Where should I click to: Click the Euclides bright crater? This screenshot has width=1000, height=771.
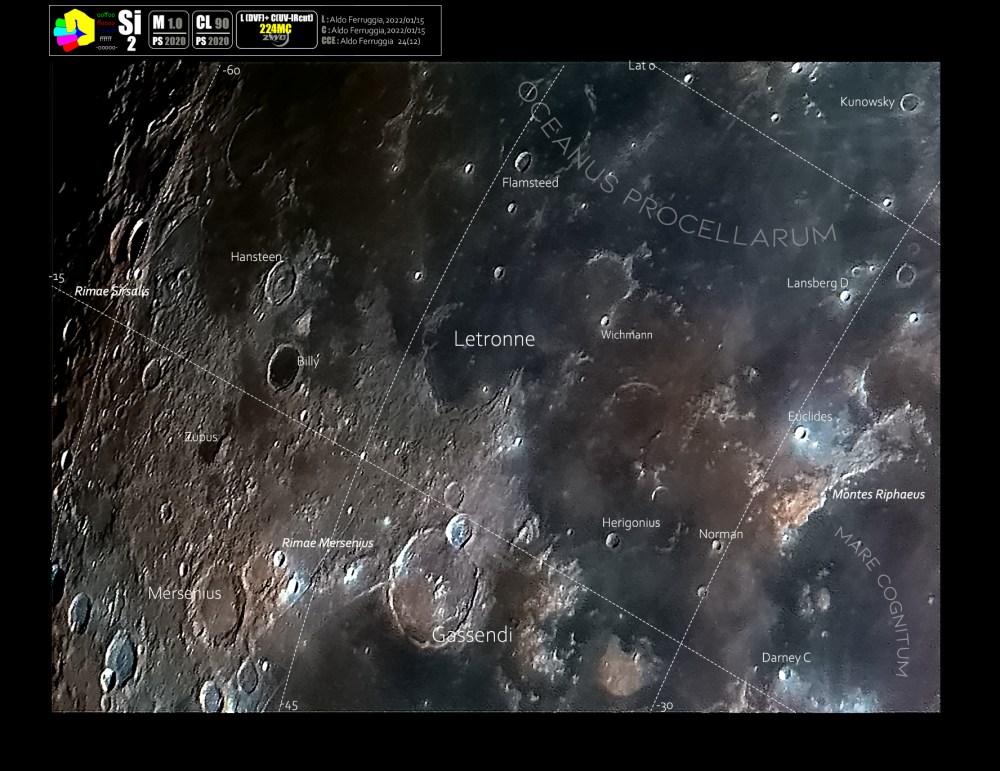[x=801, y=433]
